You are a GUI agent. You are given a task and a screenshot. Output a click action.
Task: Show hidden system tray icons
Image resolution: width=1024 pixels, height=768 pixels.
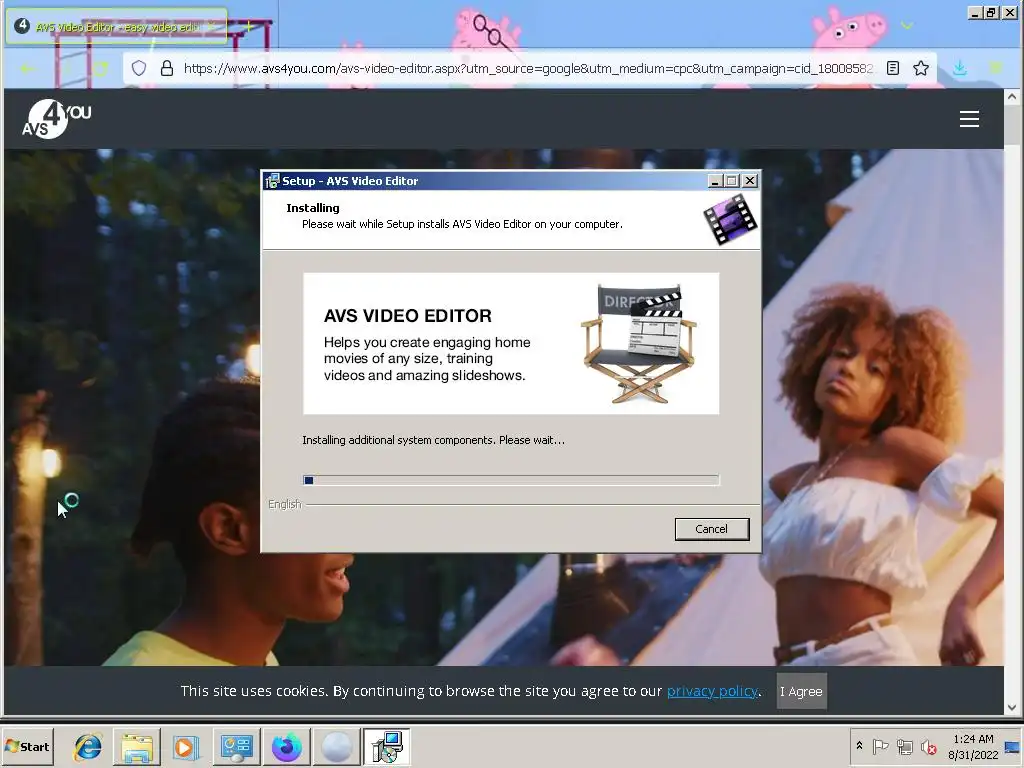(859, 746)
